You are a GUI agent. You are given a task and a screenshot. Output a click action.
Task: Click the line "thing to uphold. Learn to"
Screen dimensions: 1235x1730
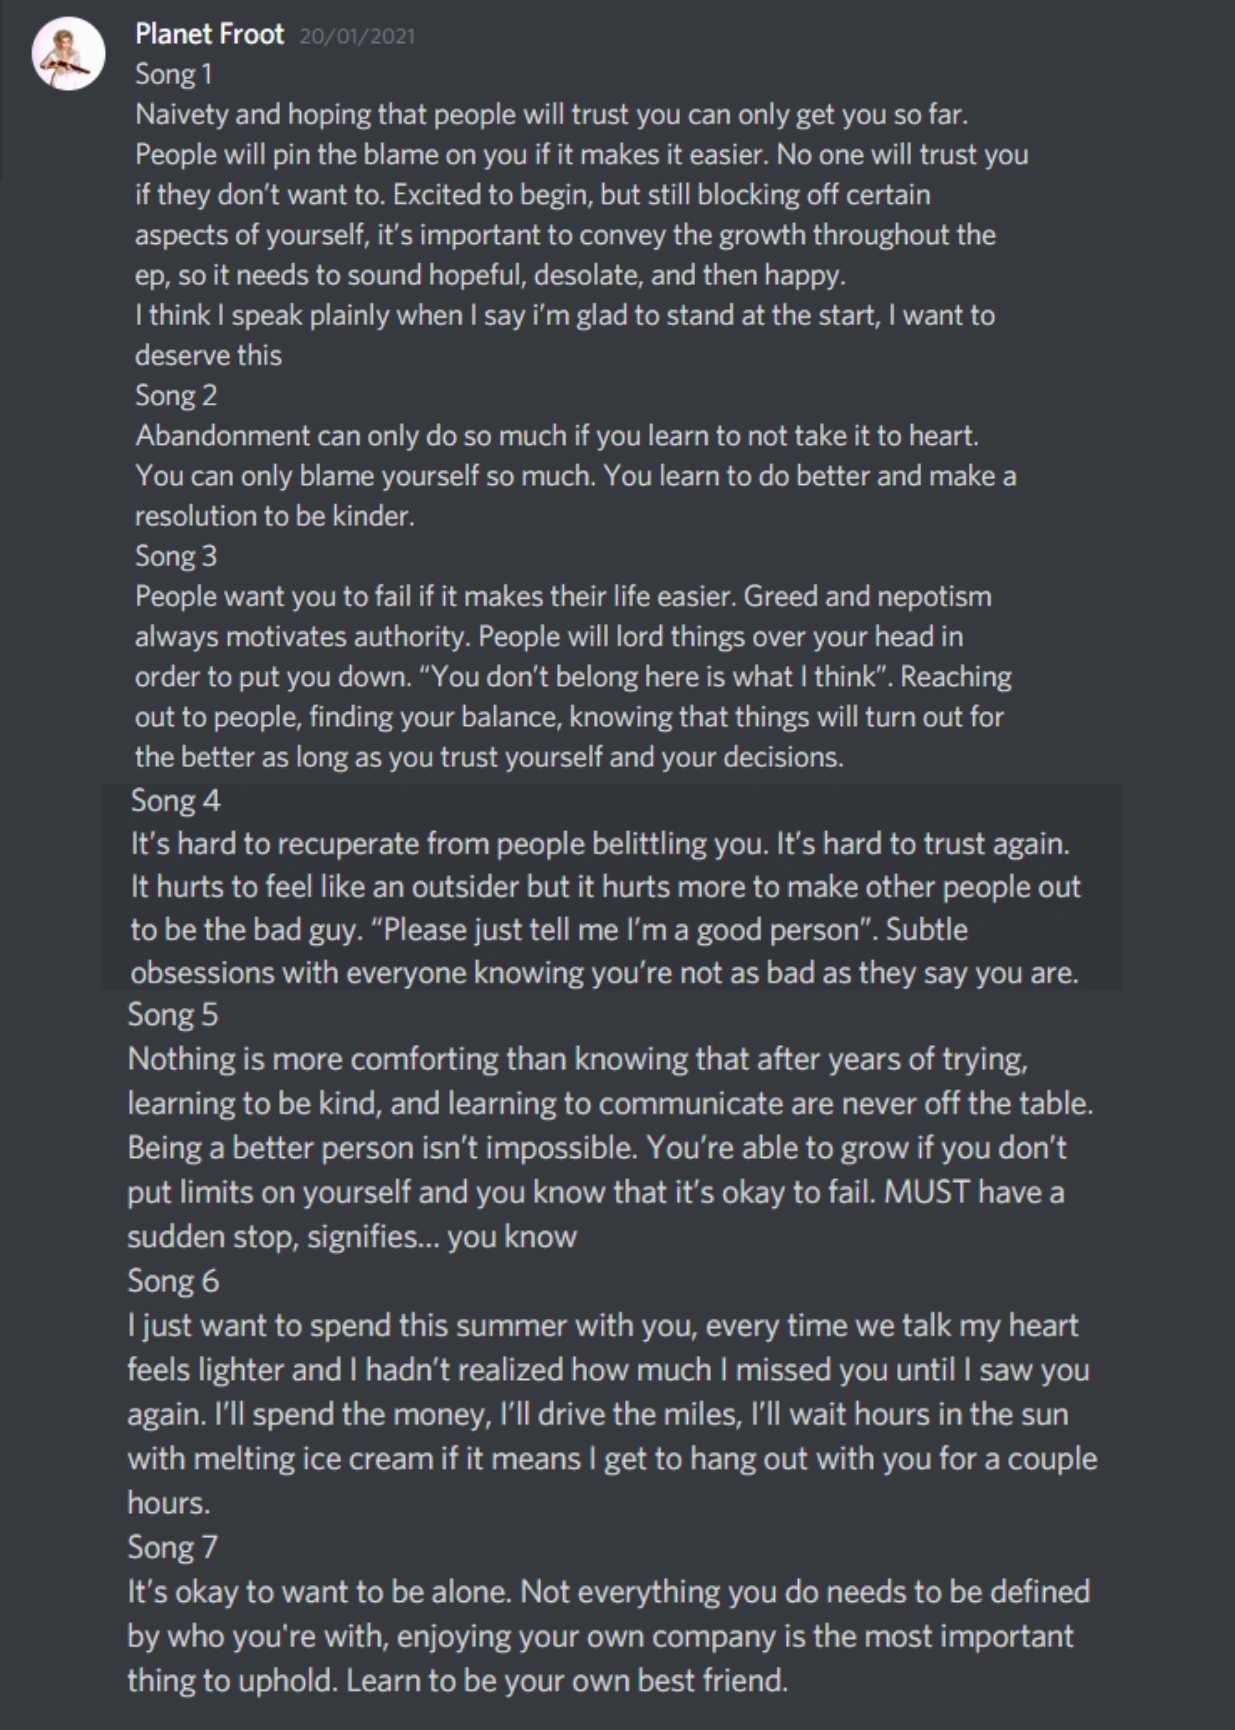[x=456, y=1680]
